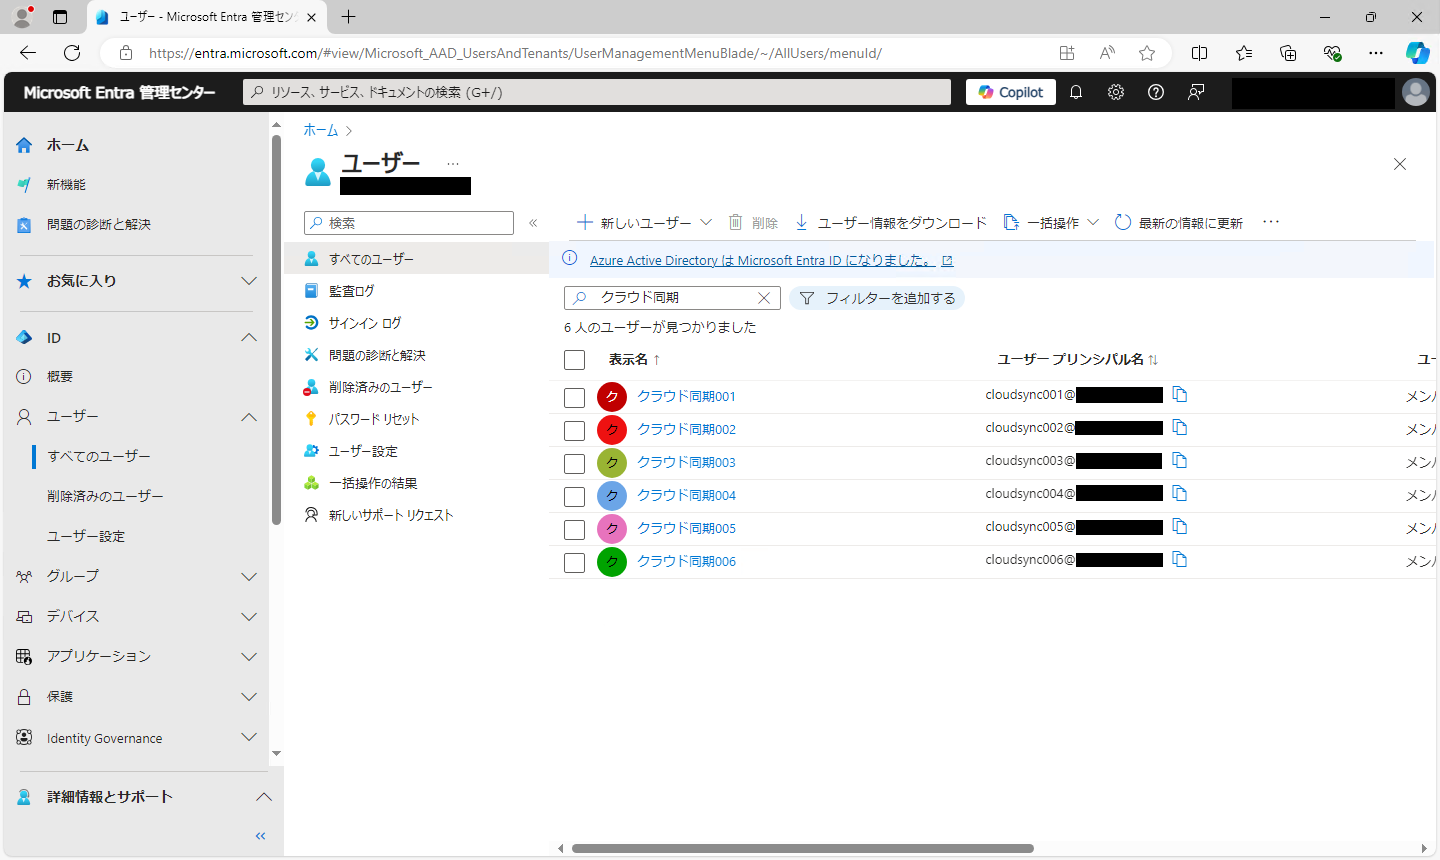Check the box for クラウド同期002
The width and height of the screenshot is (1440, 860).
[x=574, y=430]
